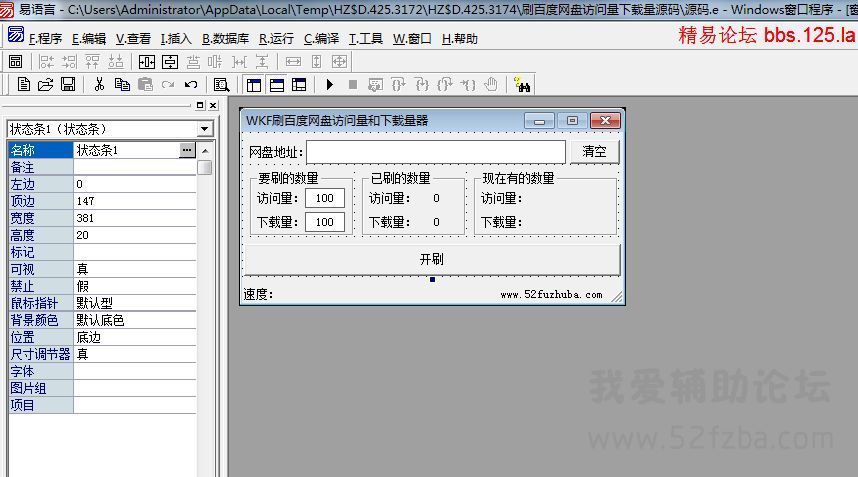Open the I.插入 menu
The image size is (858, 477).
pos(176,39)
